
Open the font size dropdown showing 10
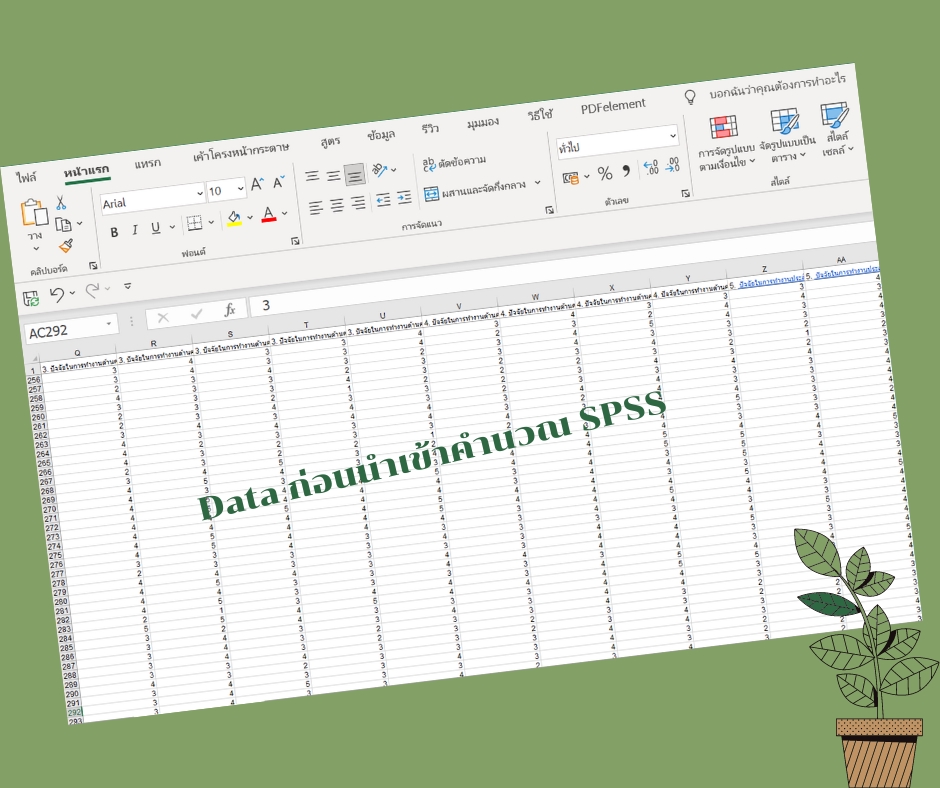[x=225, y=189]
